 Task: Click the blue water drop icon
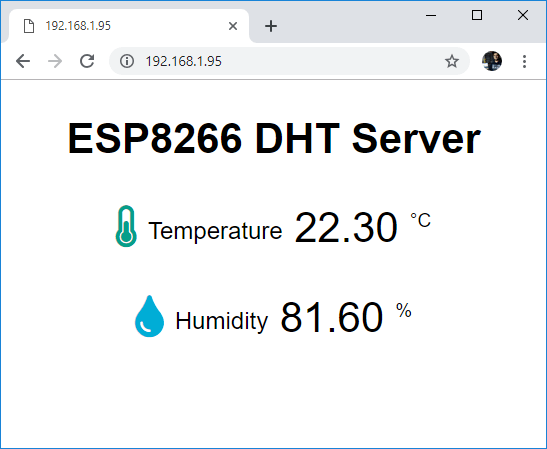[x=149, y=316]
